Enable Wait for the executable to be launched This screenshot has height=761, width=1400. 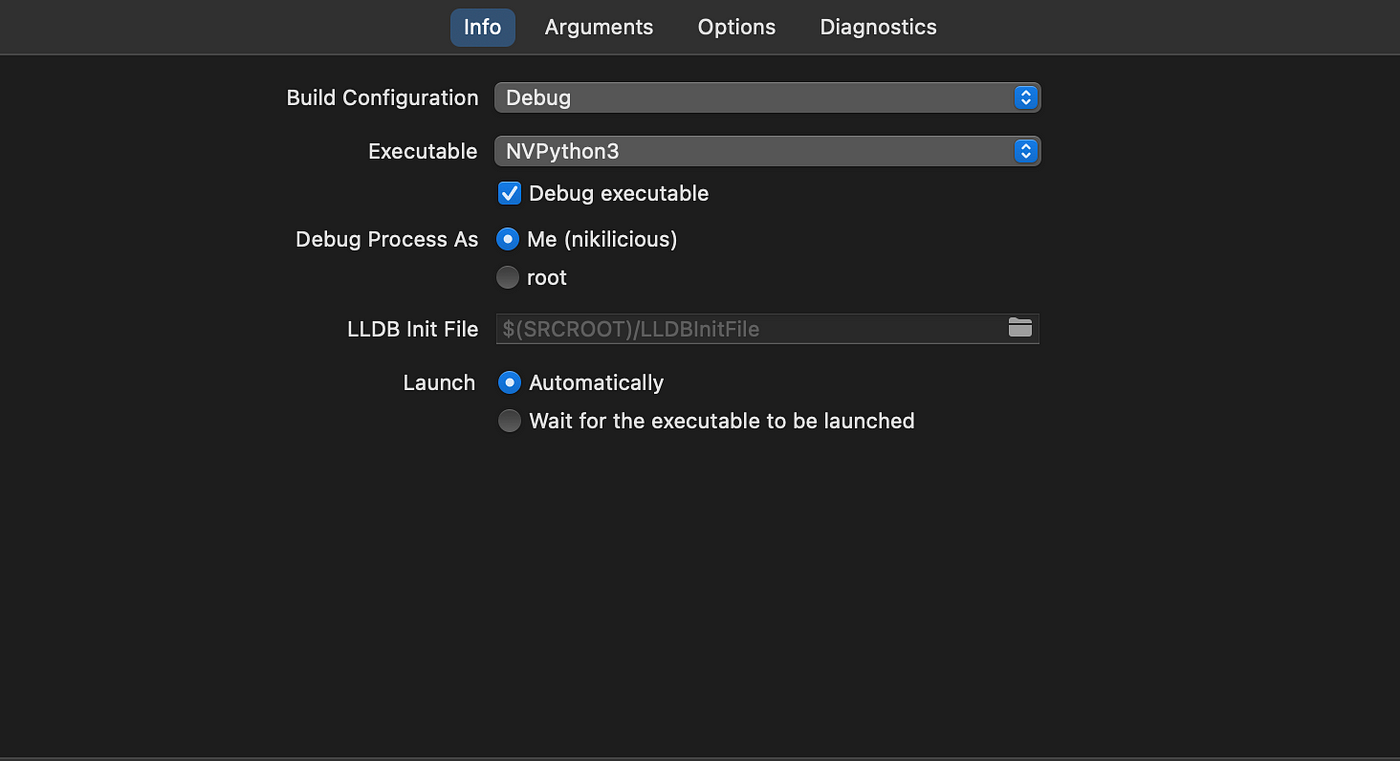tap(510, 421)
